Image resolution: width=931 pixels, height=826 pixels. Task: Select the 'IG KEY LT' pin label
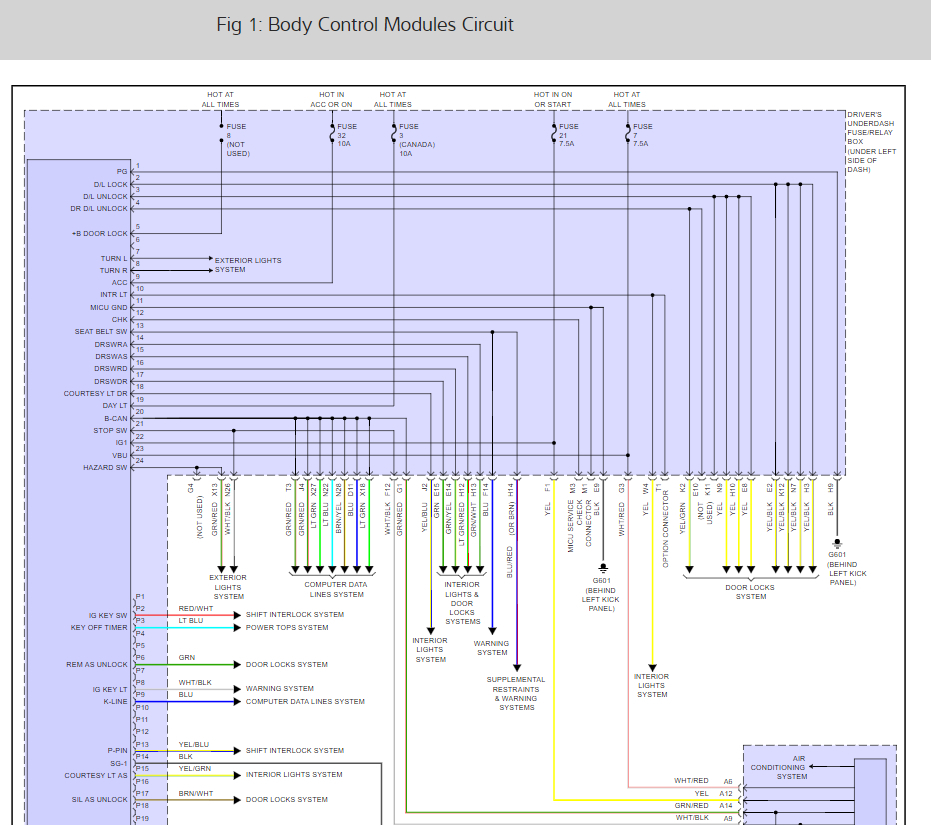pos(110,689)
